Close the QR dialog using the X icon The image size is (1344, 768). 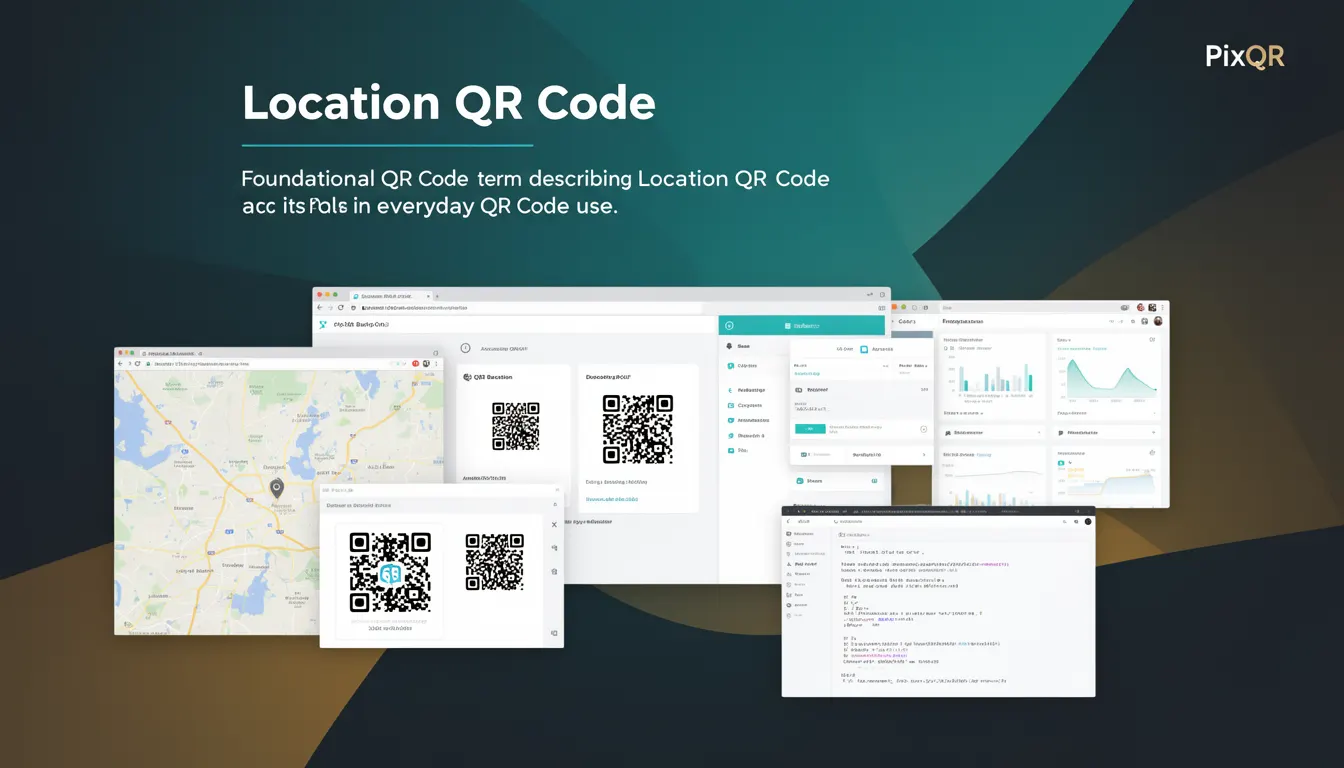pyautogui.click(x=554, y=524)
